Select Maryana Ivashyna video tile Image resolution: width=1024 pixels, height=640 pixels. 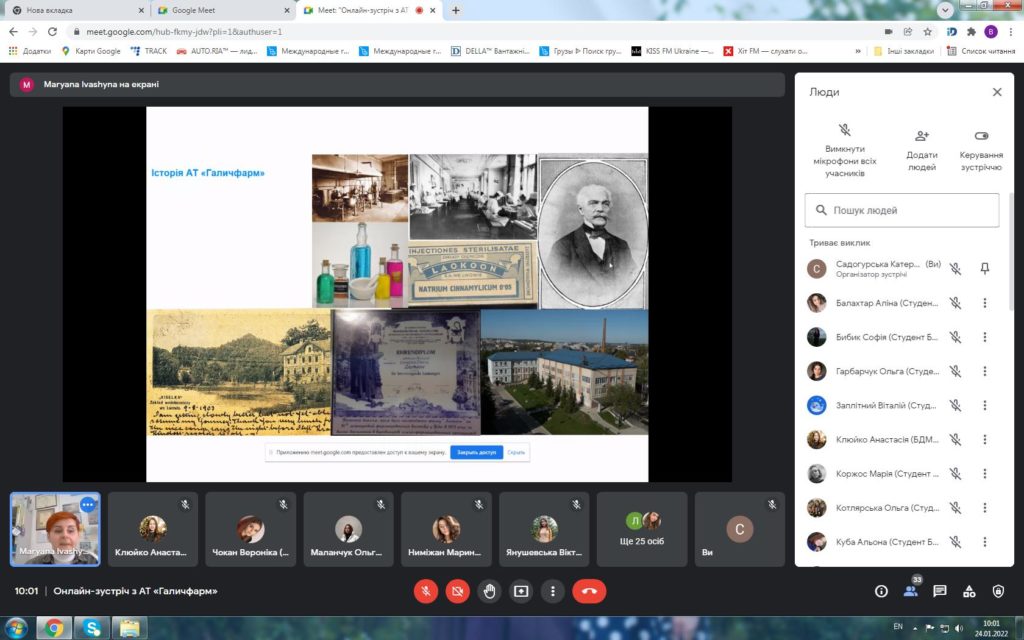pyautogui.click(x=55, y=529)
